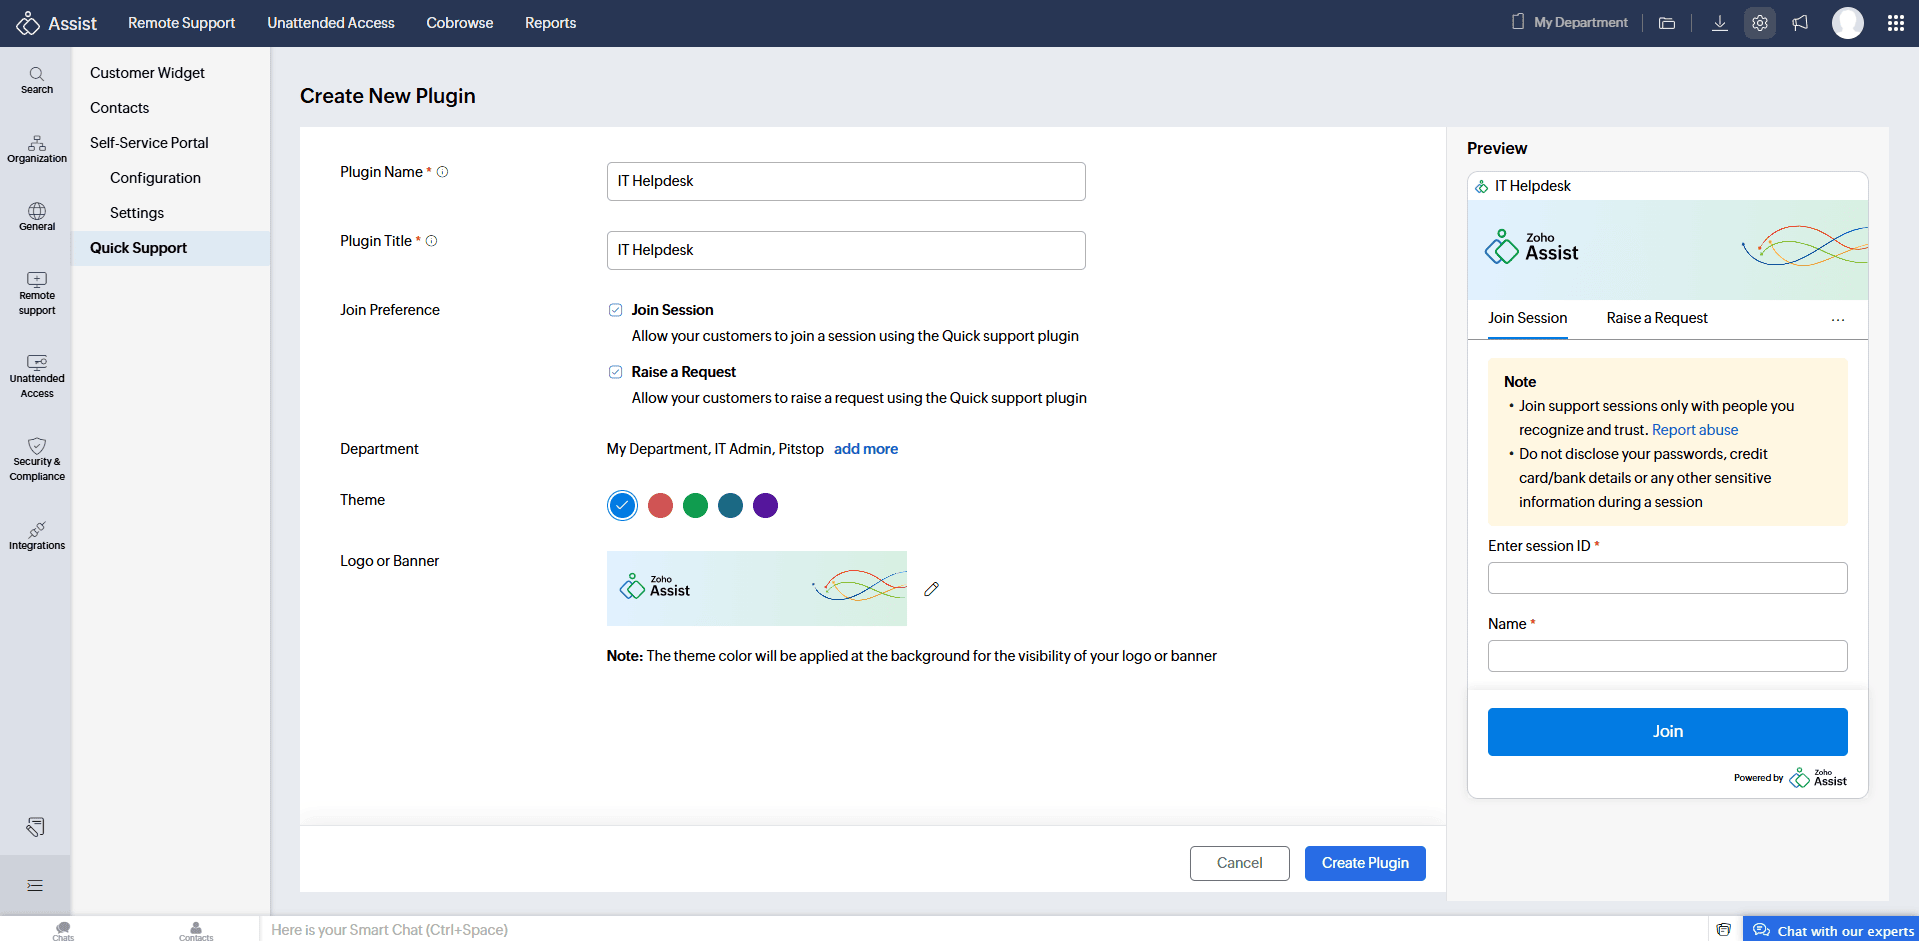This screenshot has width=1919, height=941.
Task: Edit the logo or banner with the pencil icon
Action: pos(932,589)
